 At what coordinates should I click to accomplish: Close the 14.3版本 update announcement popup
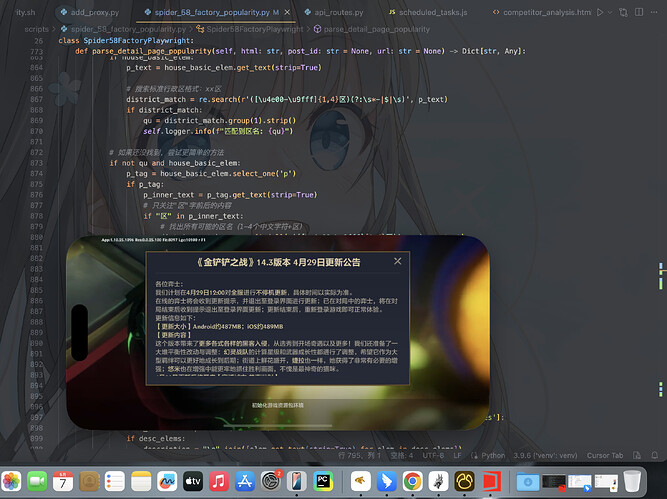point(397,261)
